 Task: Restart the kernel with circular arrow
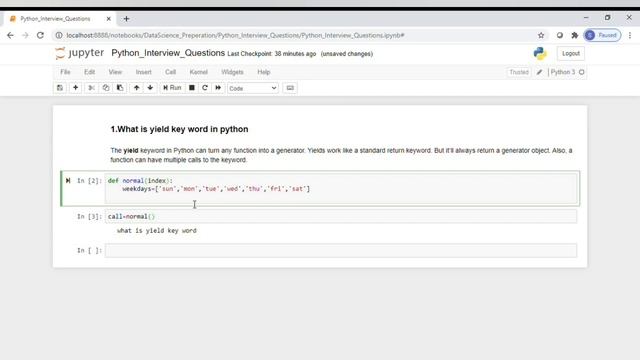[205, 88]
